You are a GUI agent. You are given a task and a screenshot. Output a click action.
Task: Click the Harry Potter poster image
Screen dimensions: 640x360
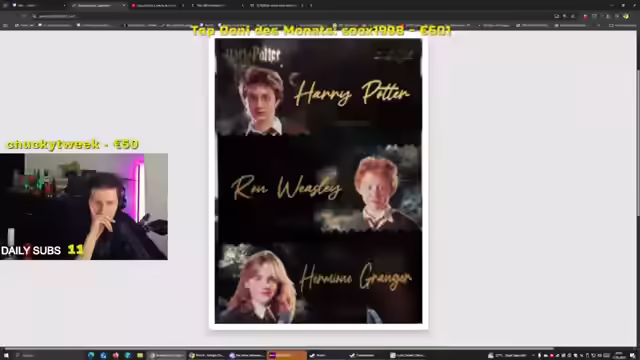[x=318, y=181]
